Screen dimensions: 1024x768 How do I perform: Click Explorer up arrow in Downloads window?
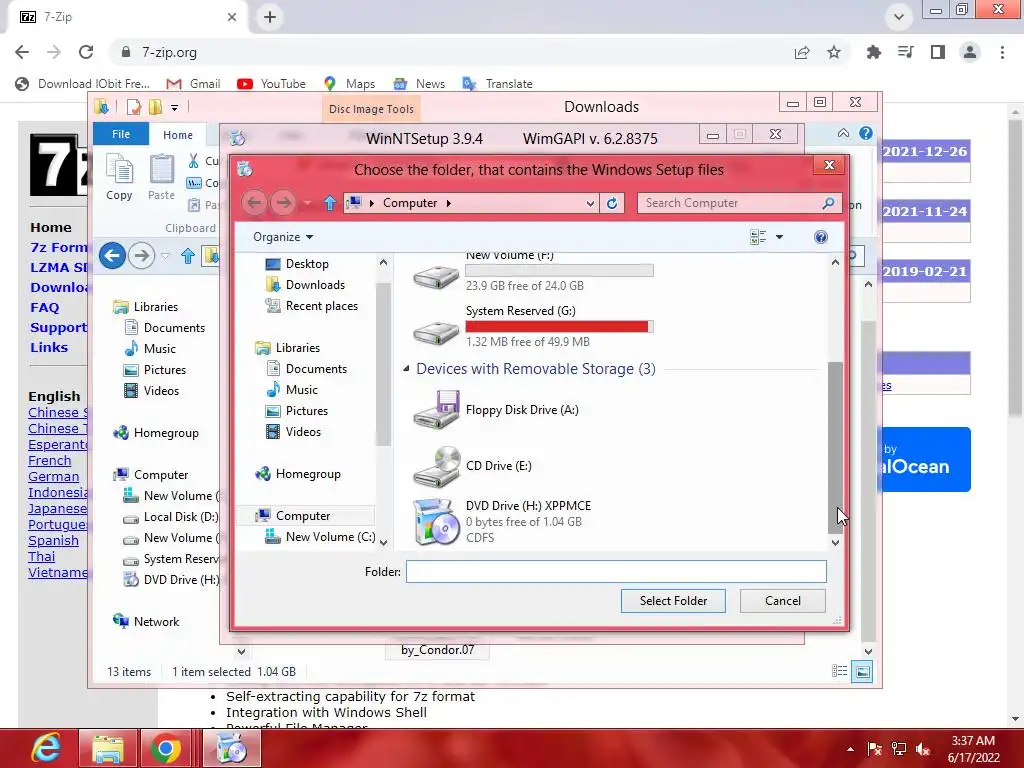point(188,256)
